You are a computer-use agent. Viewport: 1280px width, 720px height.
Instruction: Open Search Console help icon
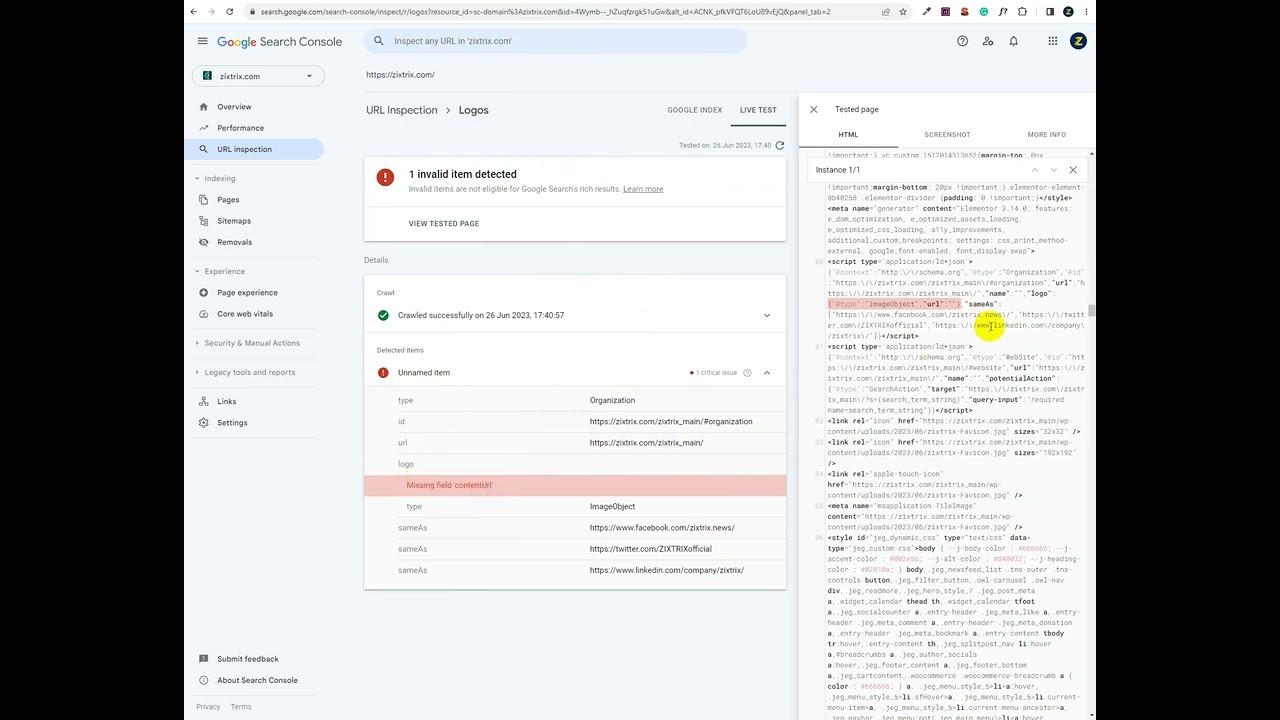tap(962, 41)
